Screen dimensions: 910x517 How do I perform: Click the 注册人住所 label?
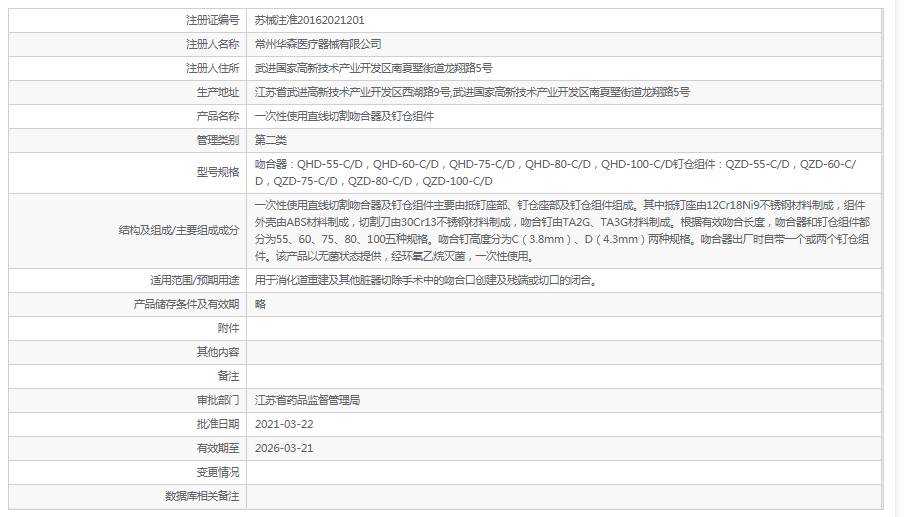click(212, 68)
